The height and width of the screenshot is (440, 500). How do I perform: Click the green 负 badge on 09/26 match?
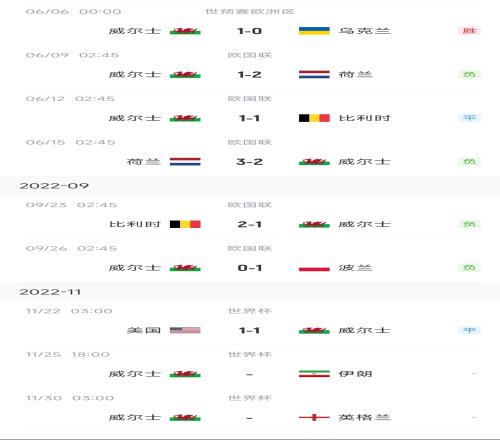pos(469,267)
